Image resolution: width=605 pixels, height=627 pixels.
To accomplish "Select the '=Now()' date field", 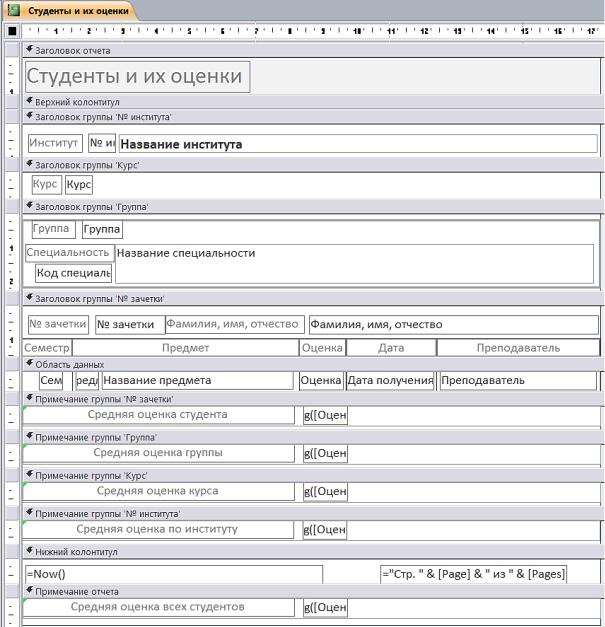I will 174,574.
